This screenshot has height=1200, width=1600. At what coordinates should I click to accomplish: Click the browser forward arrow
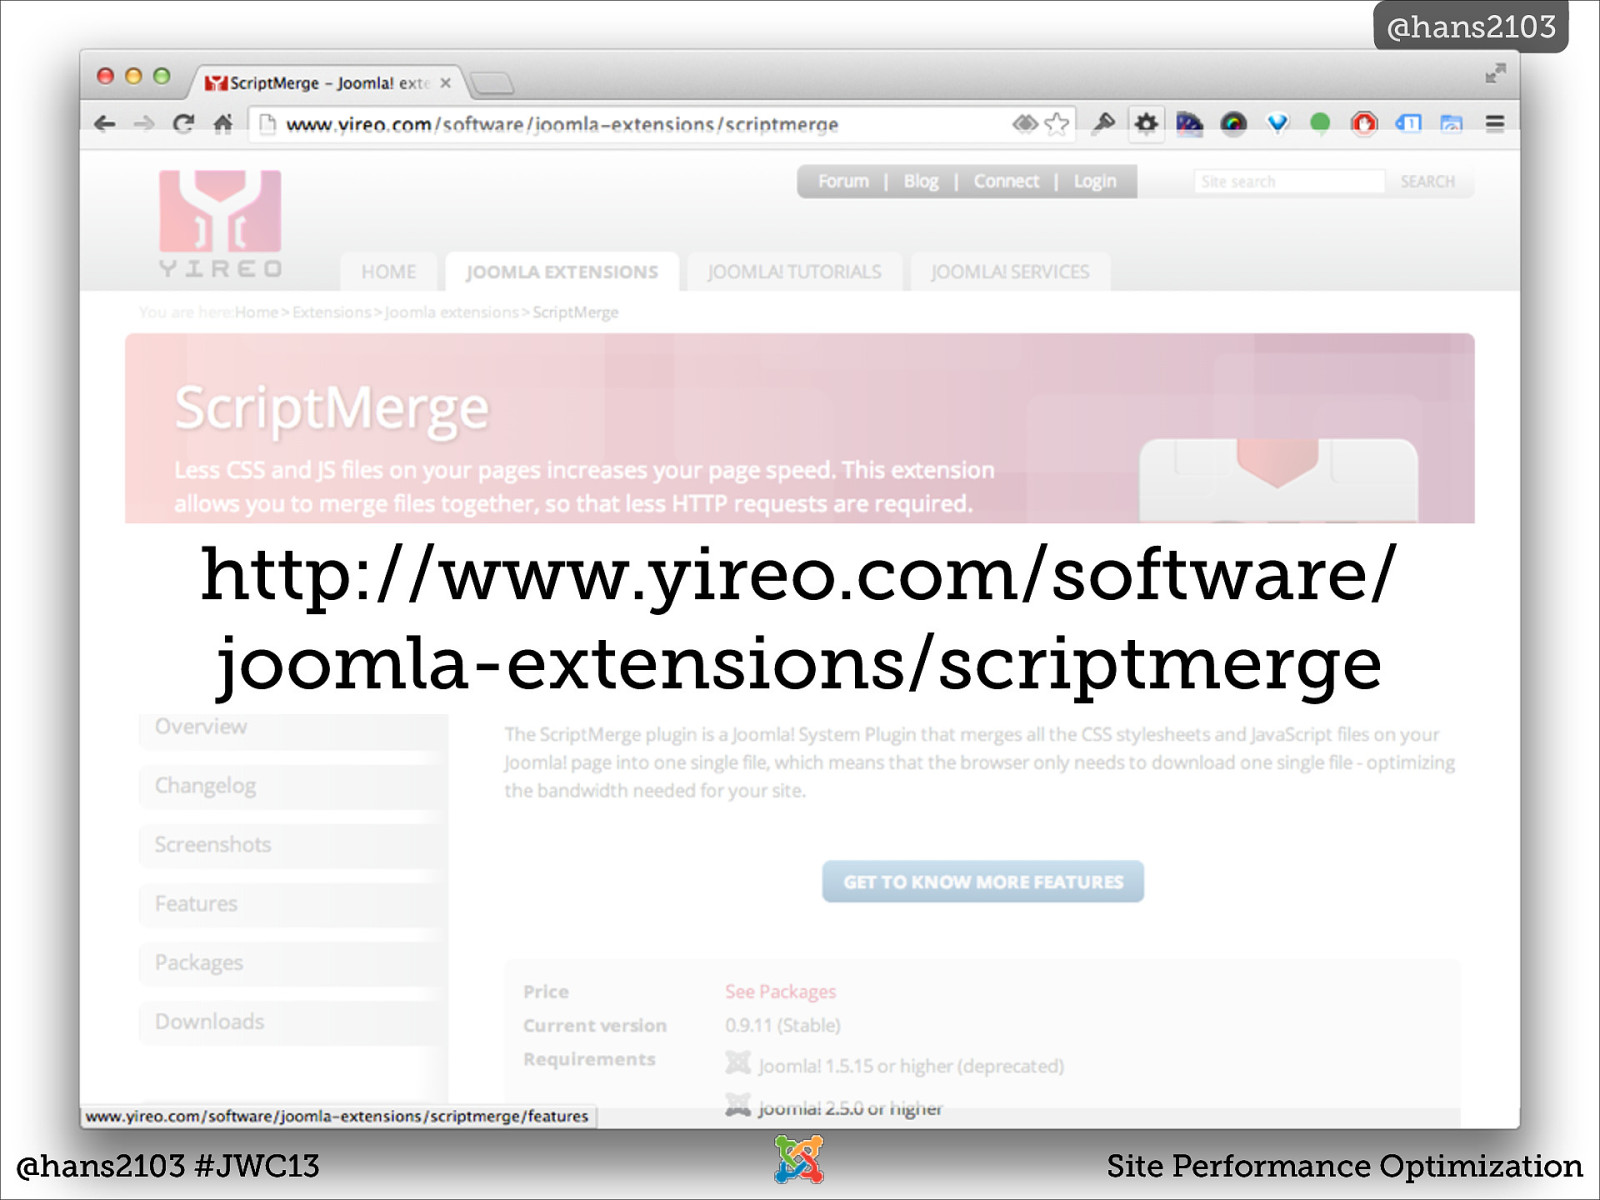pos(144,123)
